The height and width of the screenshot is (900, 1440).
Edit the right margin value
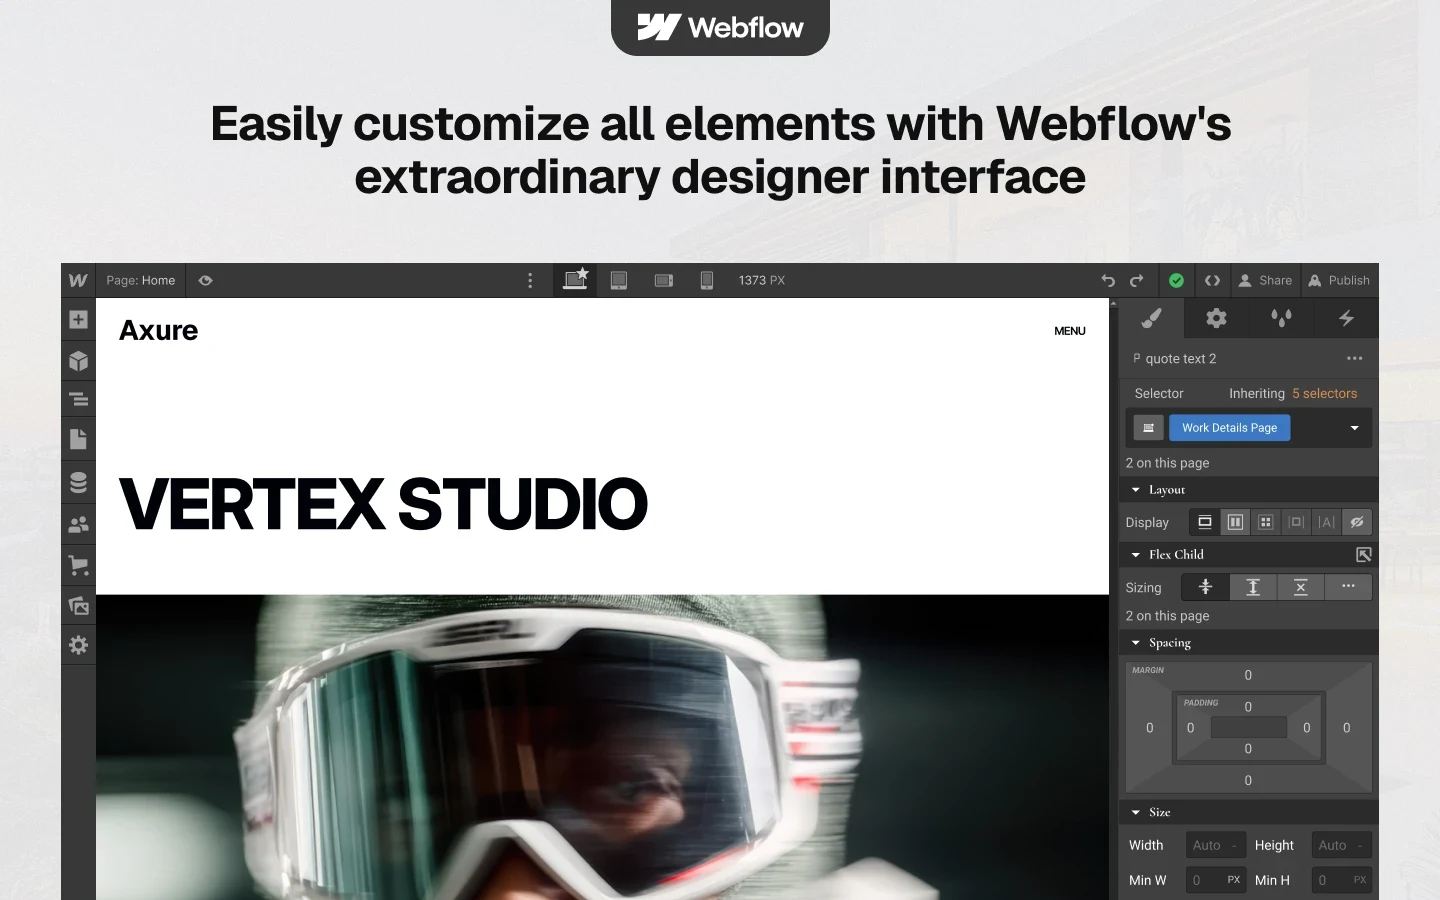[1347, 728]
